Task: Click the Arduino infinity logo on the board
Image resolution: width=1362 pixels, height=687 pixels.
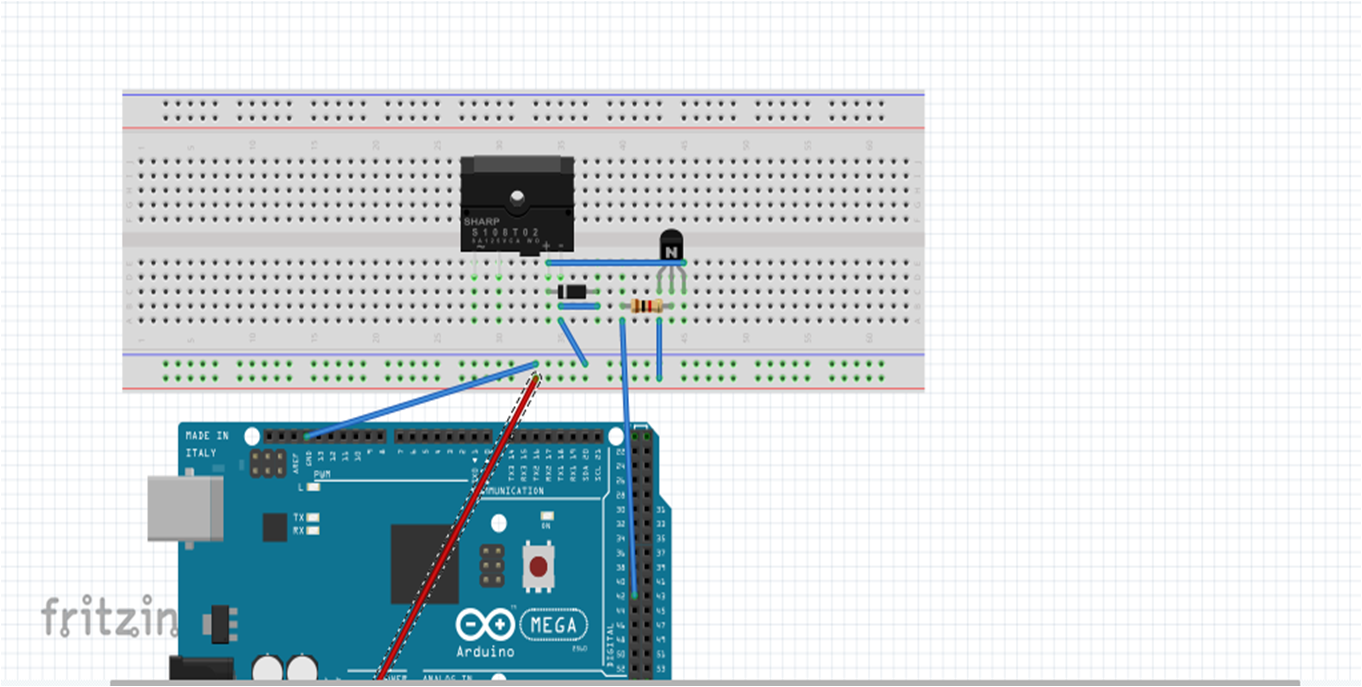Action: pos(485,622)
